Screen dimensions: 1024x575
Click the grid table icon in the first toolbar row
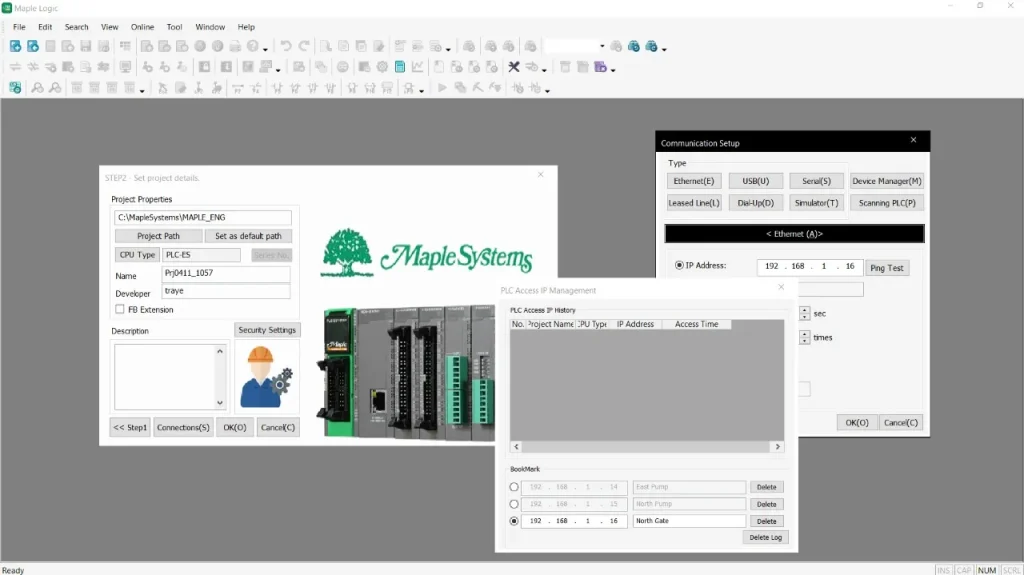[x=125, y=46]
